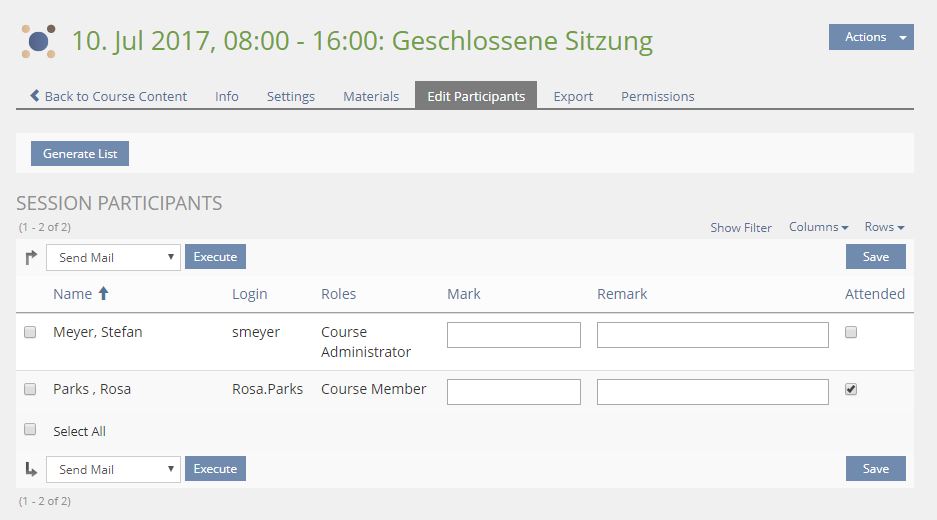
Task: Click the back chevron before Course Content
Action: tap(35, 96)
